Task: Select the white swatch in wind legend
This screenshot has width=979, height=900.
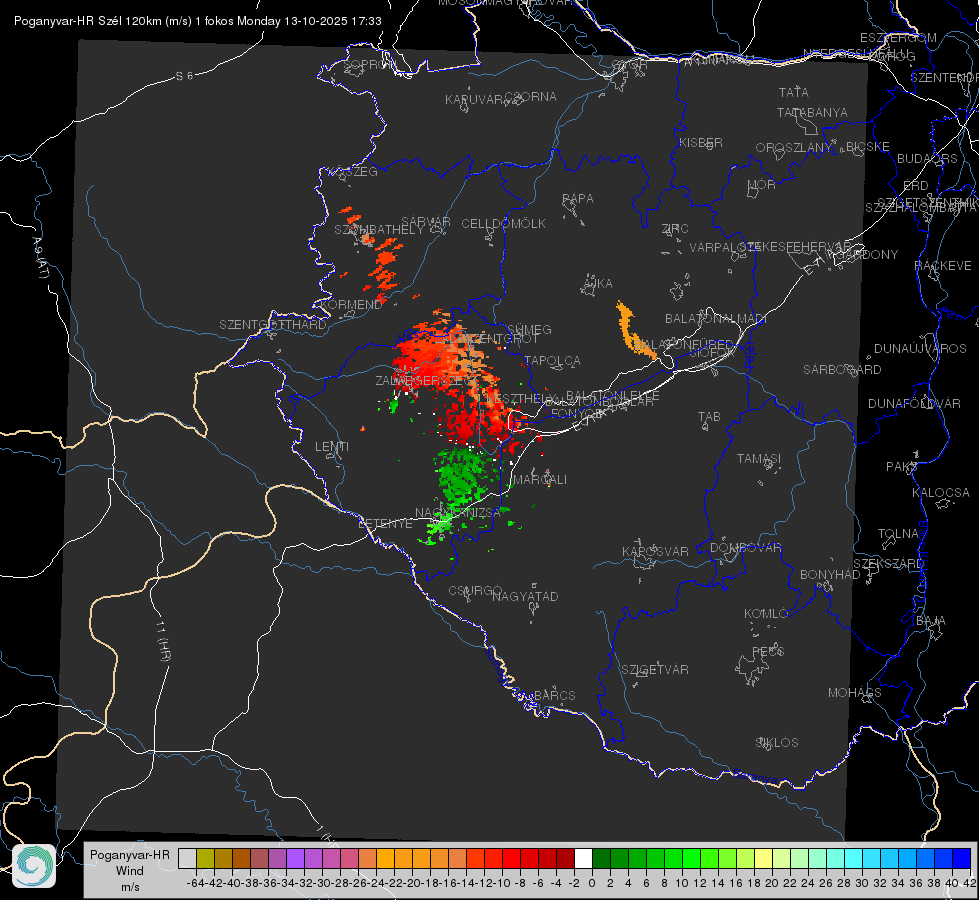Action: (583, 858)
